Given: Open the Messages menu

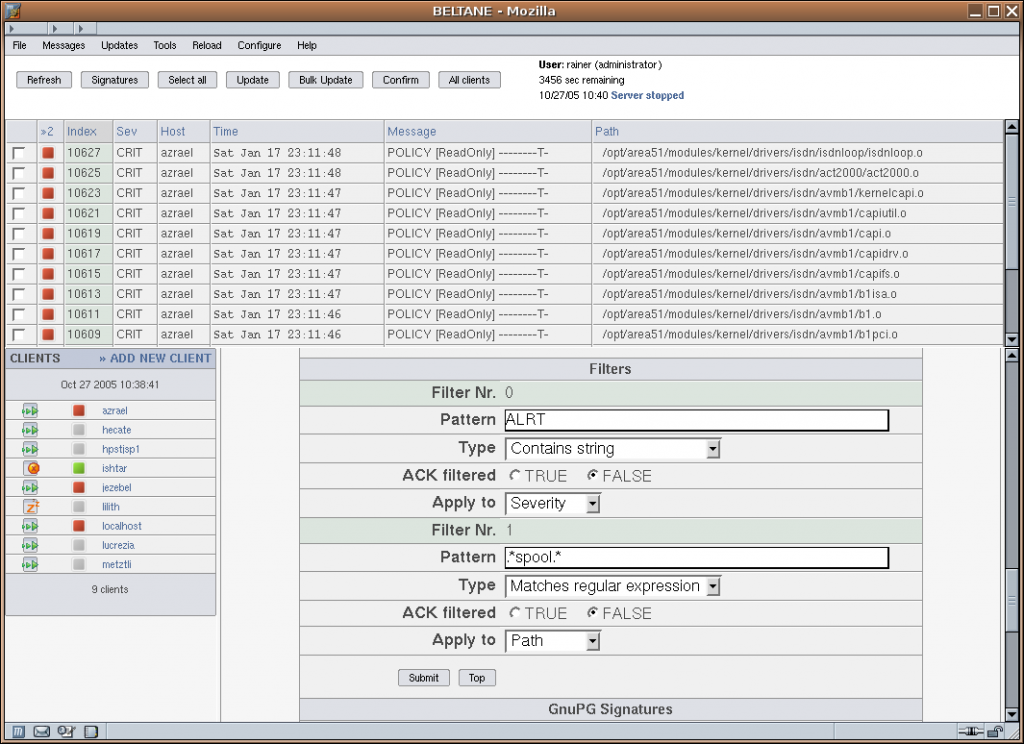Looking at the screenshot, I should (x=63, y=45).
